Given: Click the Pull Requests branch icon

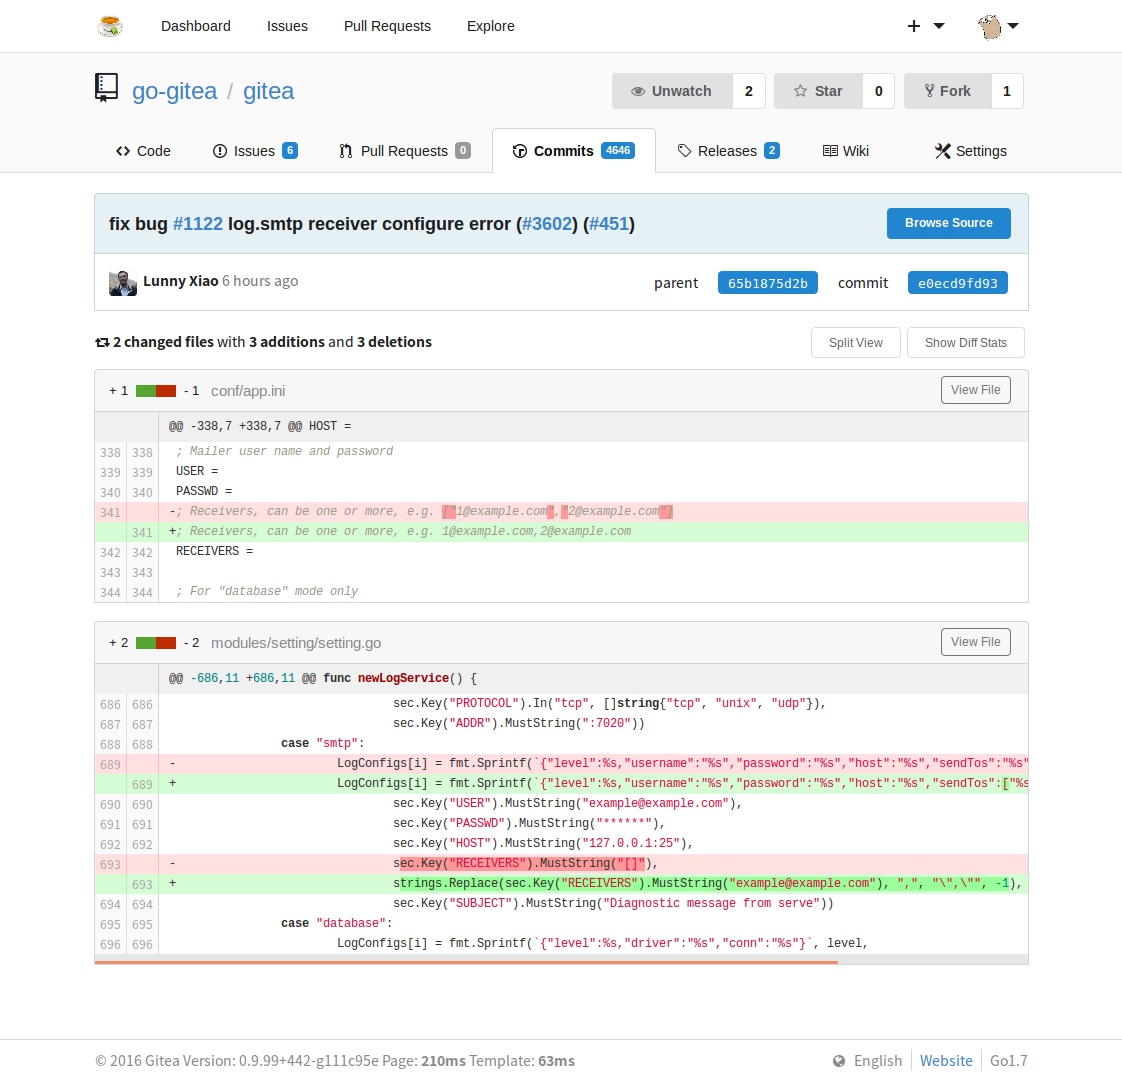Looking at the screenshot, I should click(346, 151).
